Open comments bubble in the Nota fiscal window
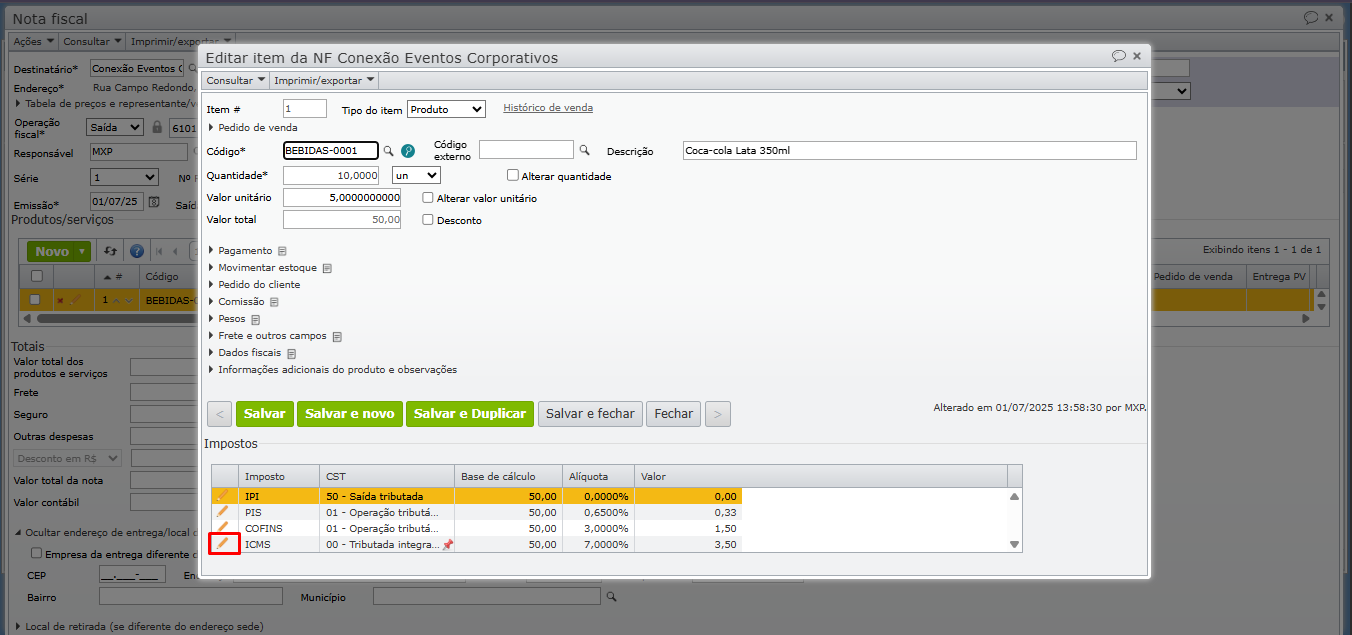 pyautogui.click(x=1311, y=18)
